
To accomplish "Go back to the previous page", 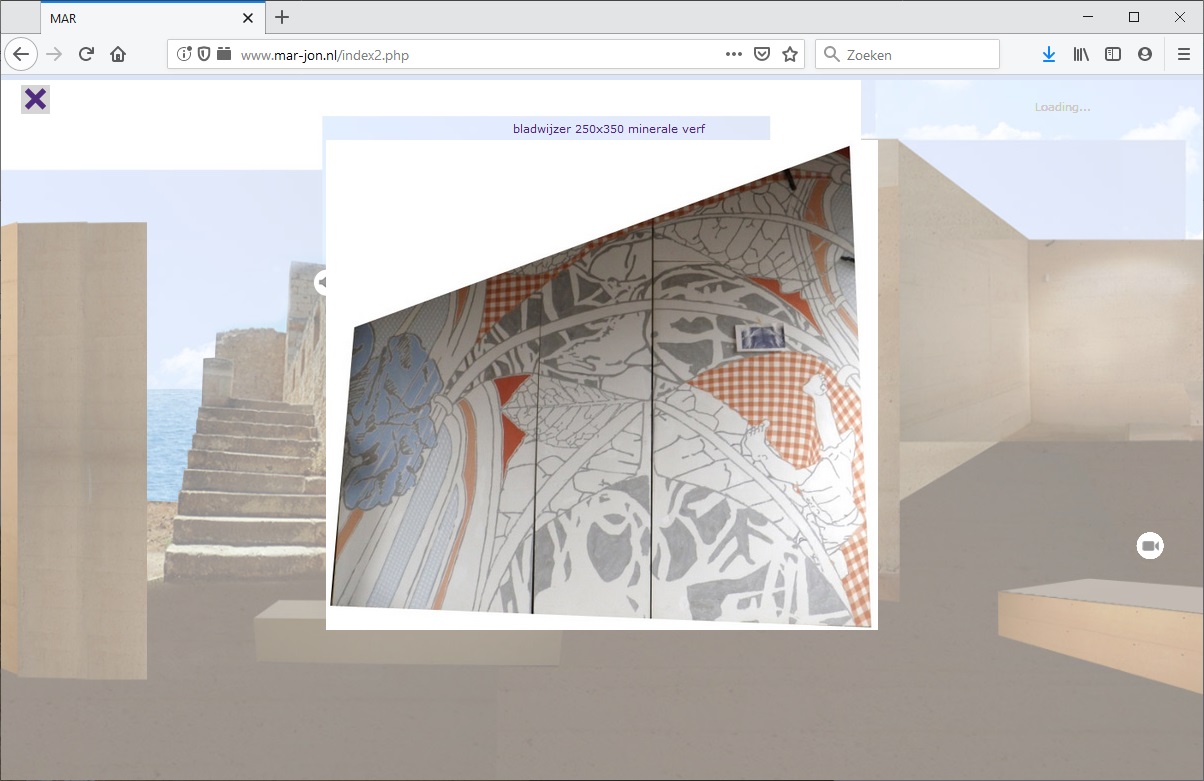I will (22, 55).
